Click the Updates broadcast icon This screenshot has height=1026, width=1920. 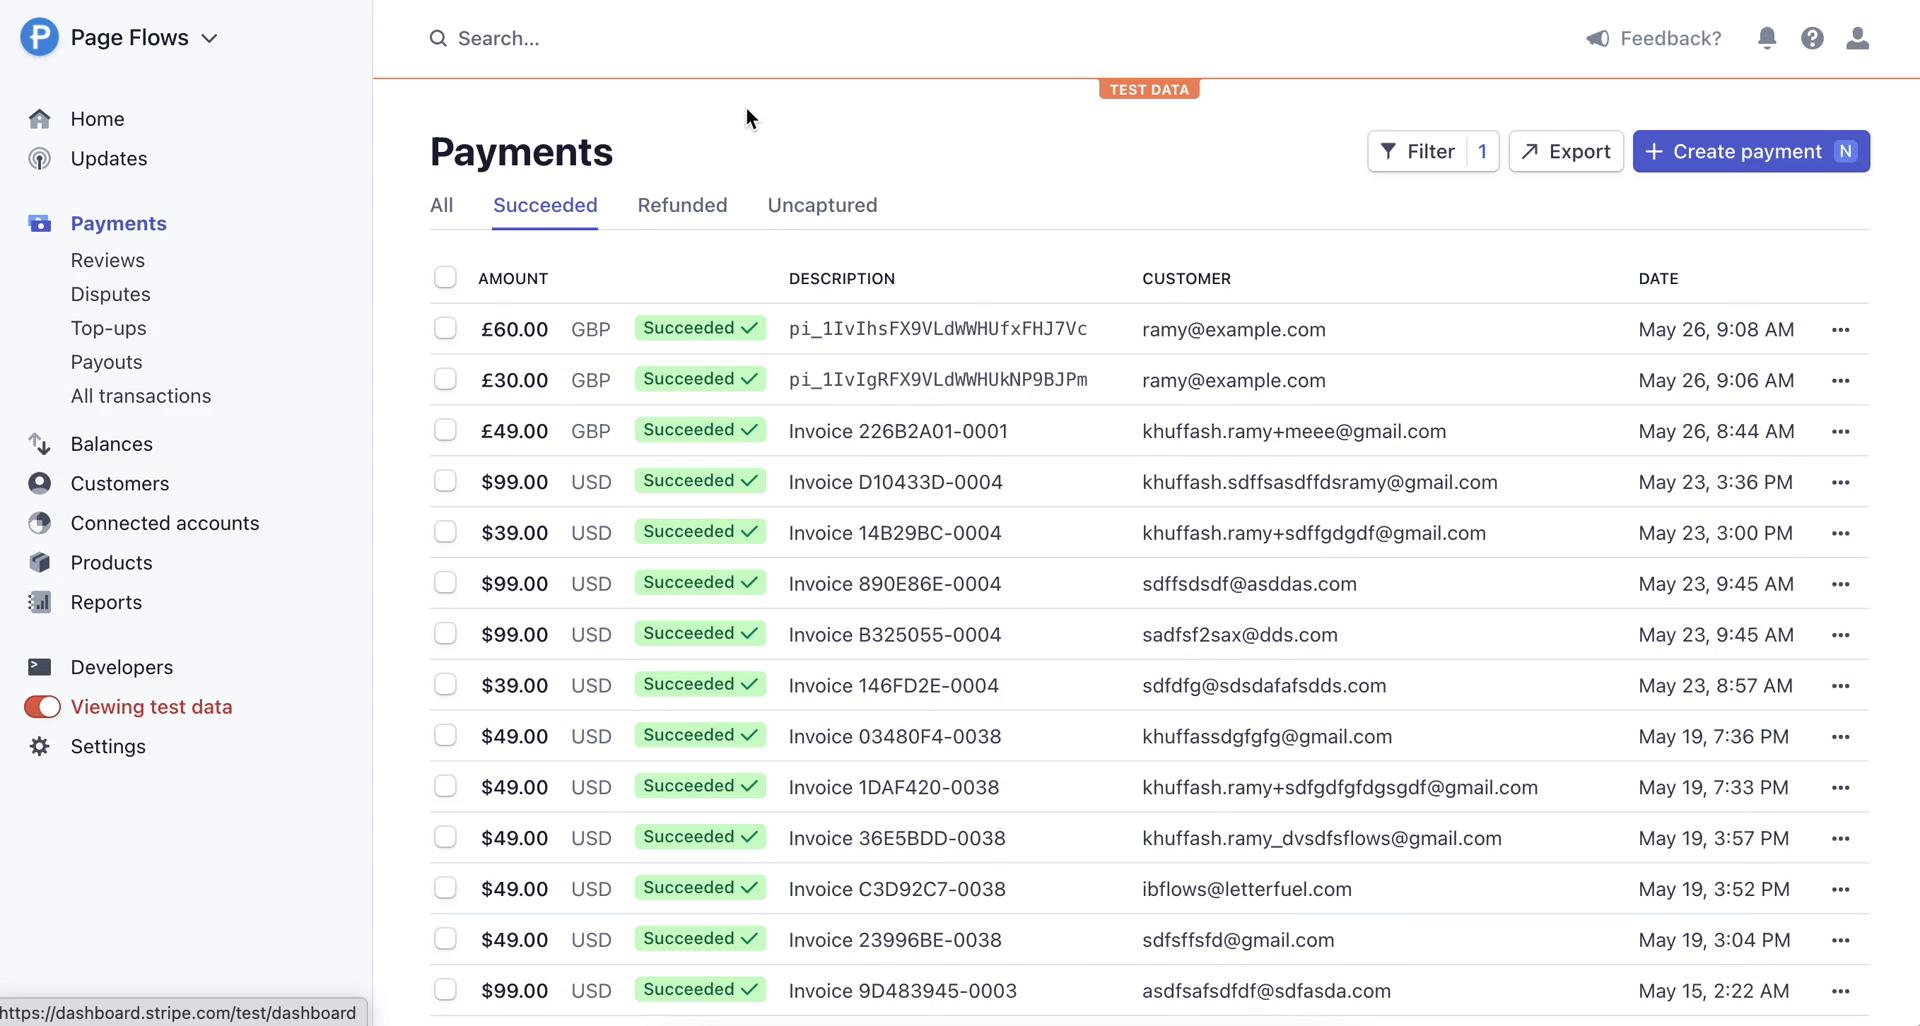[x=40, y=159]
